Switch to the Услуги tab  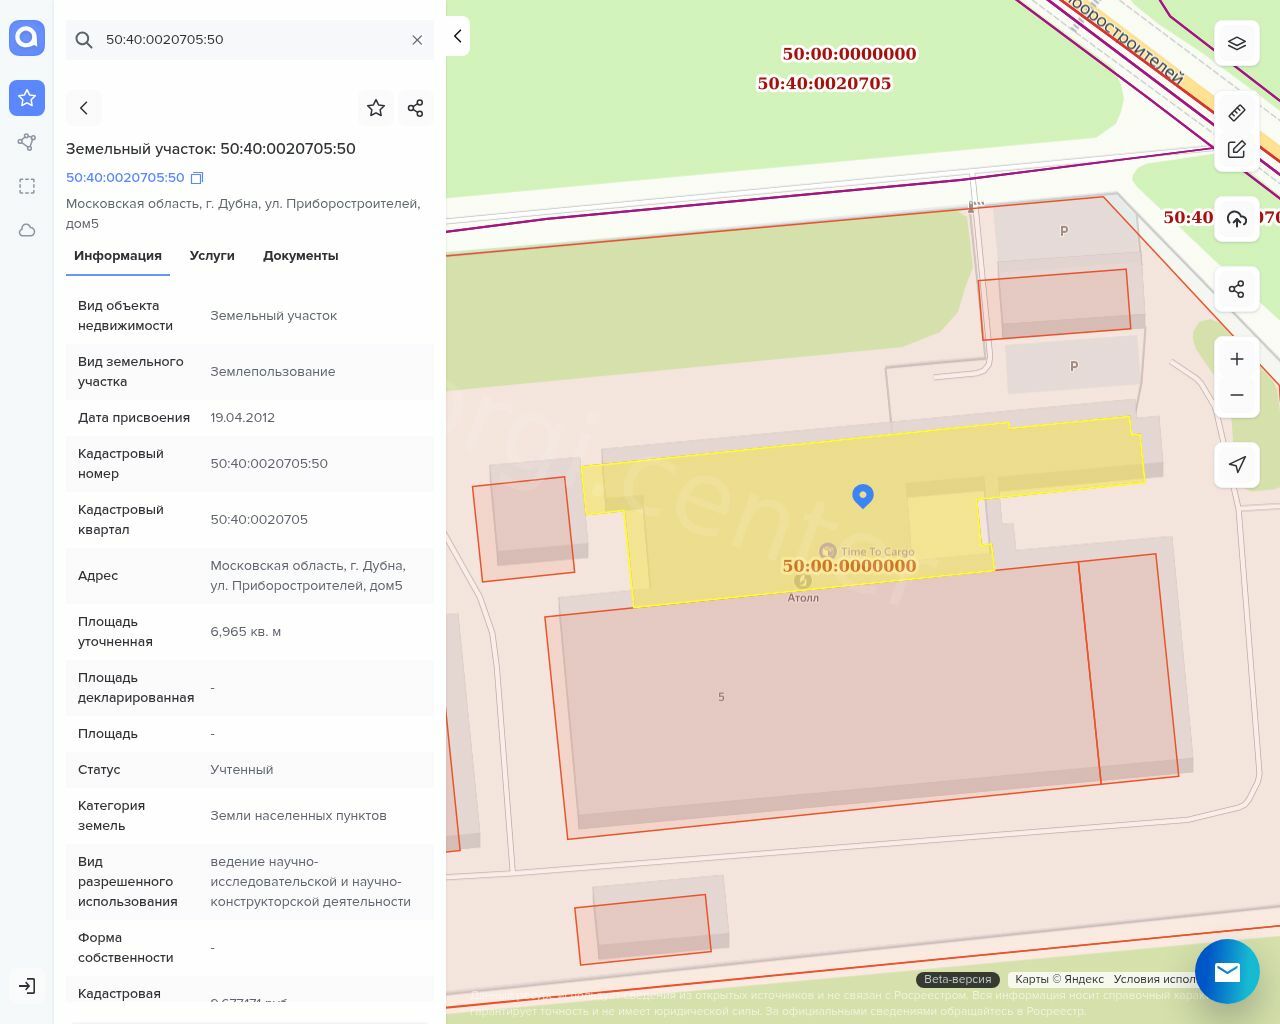pyautogui.click(x=212, y=256)
